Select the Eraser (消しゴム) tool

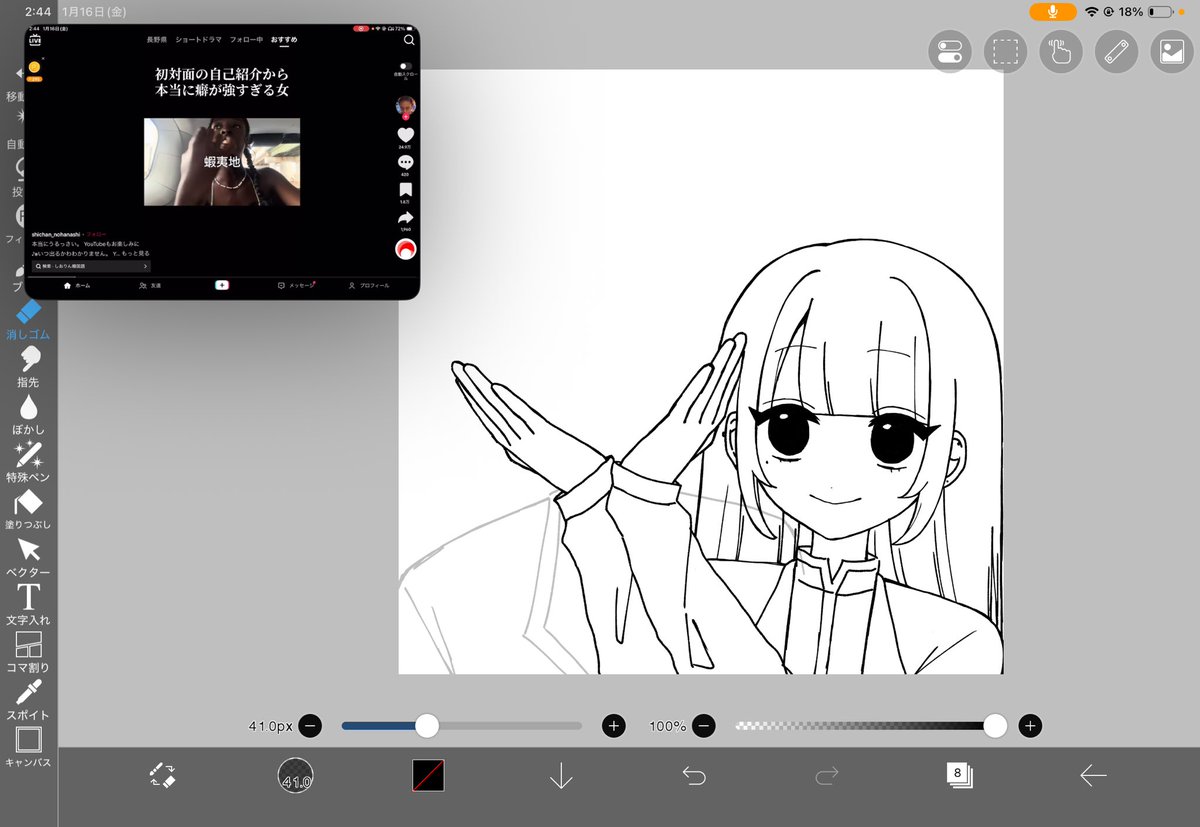pos(28,320)
